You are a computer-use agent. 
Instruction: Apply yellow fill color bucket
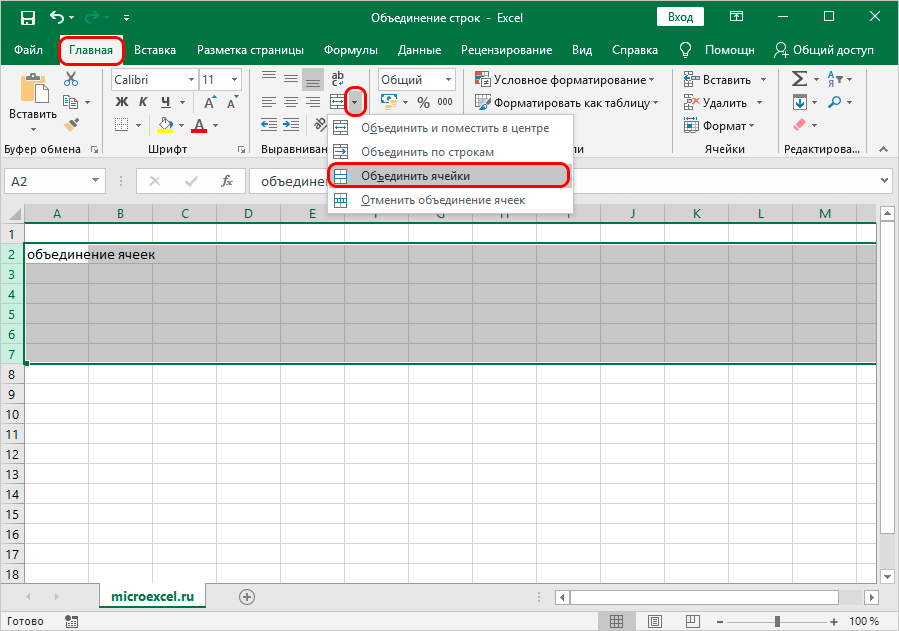pos(165,125)
